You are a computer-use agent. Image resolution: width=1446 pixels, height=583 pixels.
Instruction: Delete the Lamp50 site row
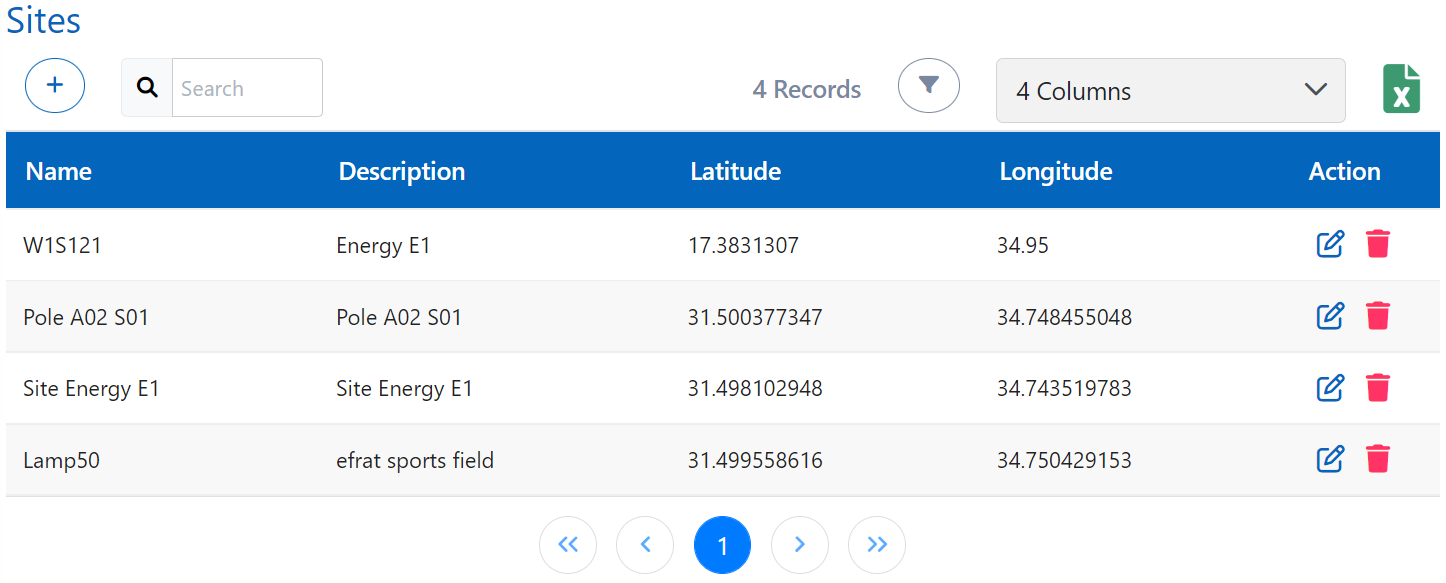coord(1378,459)
